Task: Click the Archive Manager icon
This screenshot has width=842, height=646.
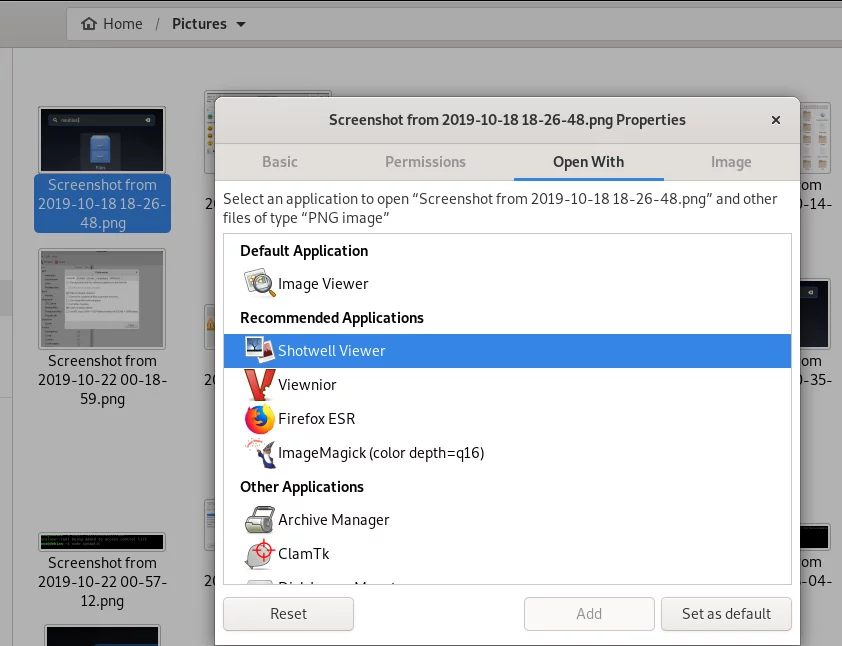Action: pos(260,519)
